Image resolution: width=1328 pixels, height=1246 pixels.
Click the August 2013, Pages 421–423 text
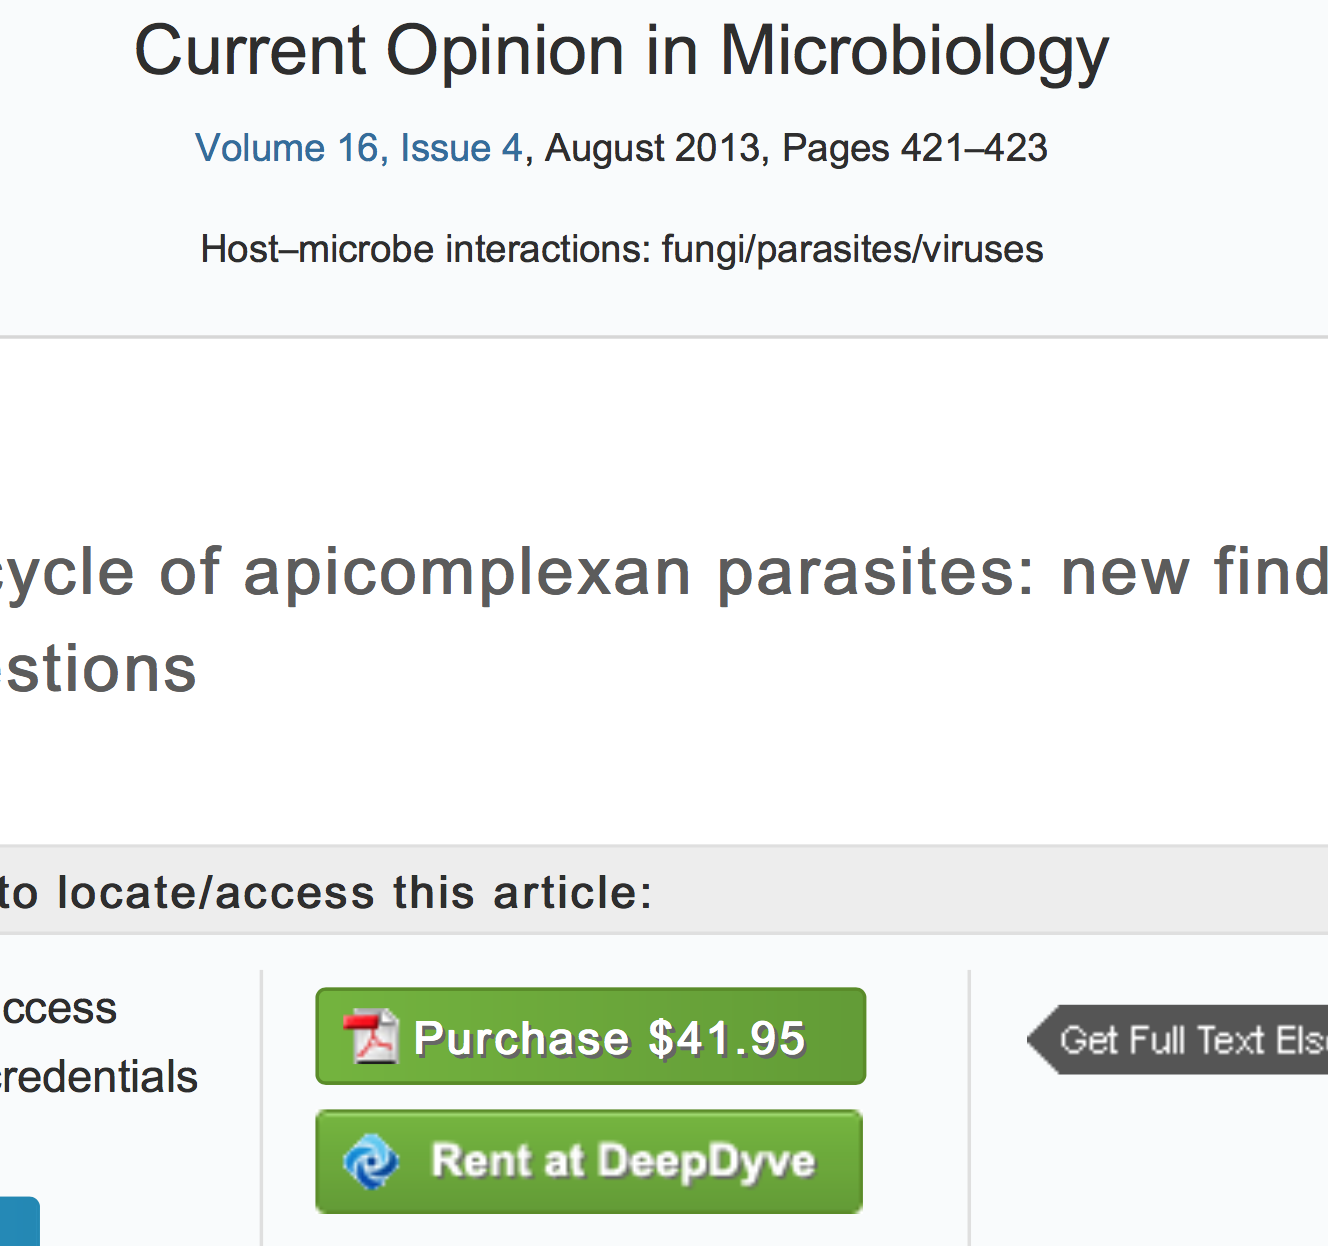pyautogui.click(x=795, y=148)
